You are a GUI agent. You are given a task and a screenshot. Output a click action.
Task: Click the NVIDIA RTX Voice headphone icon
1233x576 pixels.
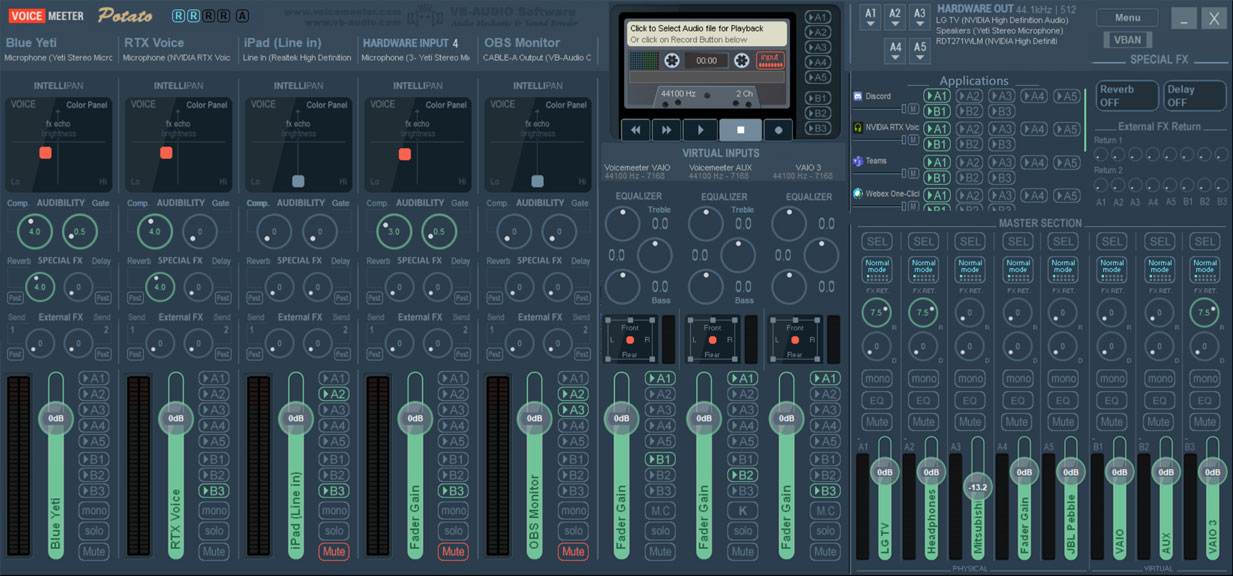pyautogui.click(x=858, y=128)
